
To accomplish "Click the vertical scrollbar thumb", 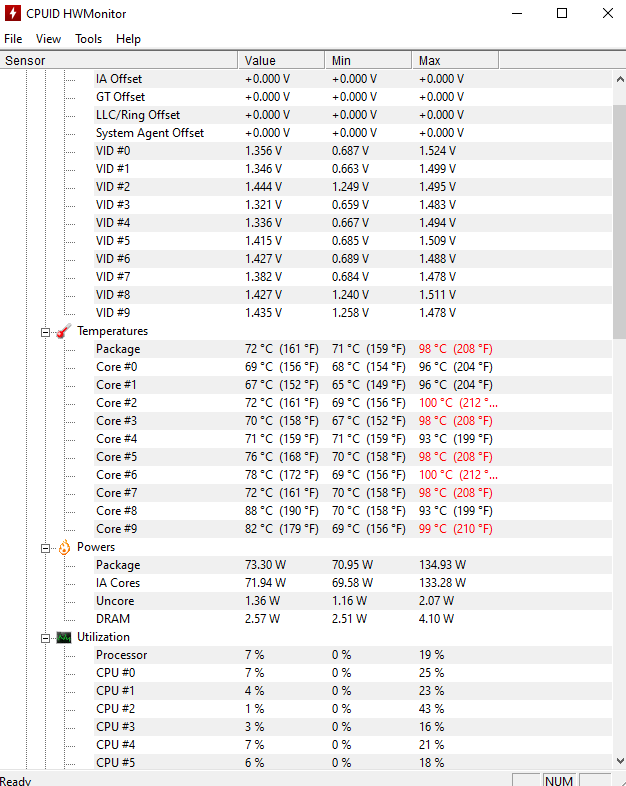I will tap(619, 222).
